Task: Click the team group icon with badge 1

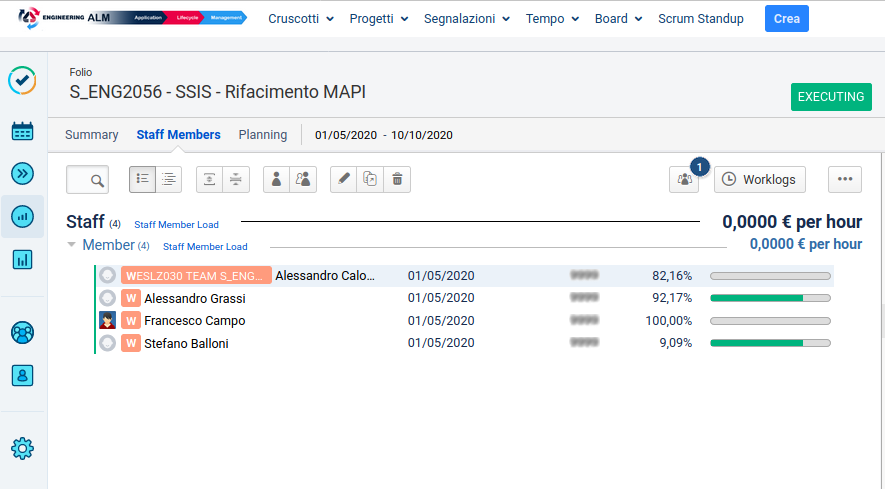Action: (684, 179)
